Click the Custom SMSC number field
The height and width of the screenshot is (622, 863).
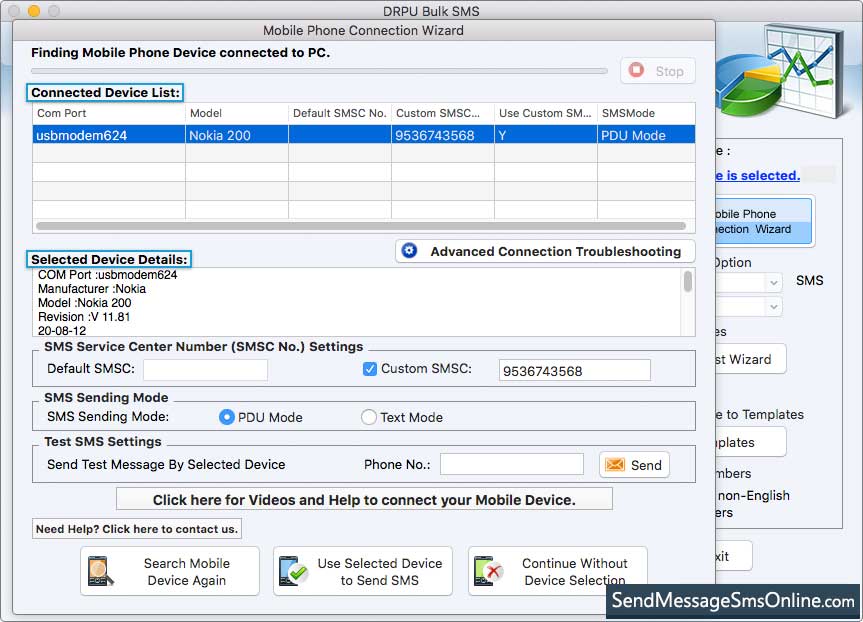[575, 370]
